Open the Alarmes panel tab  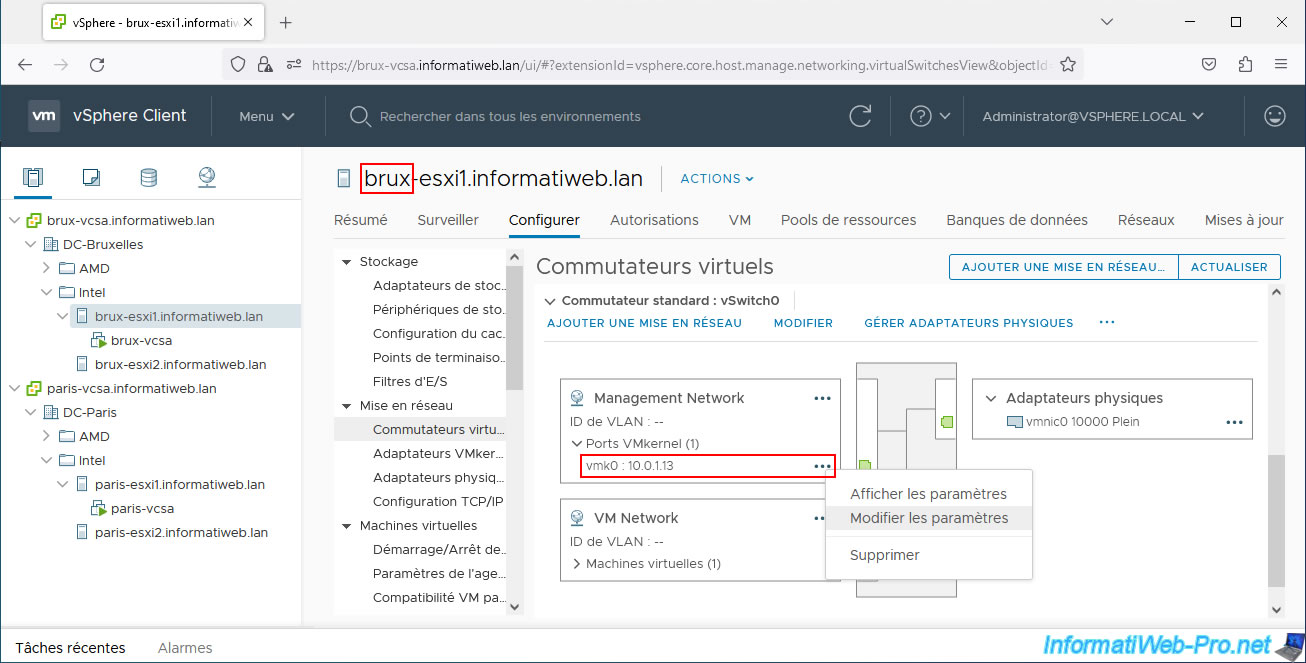(x=185, y=647)
